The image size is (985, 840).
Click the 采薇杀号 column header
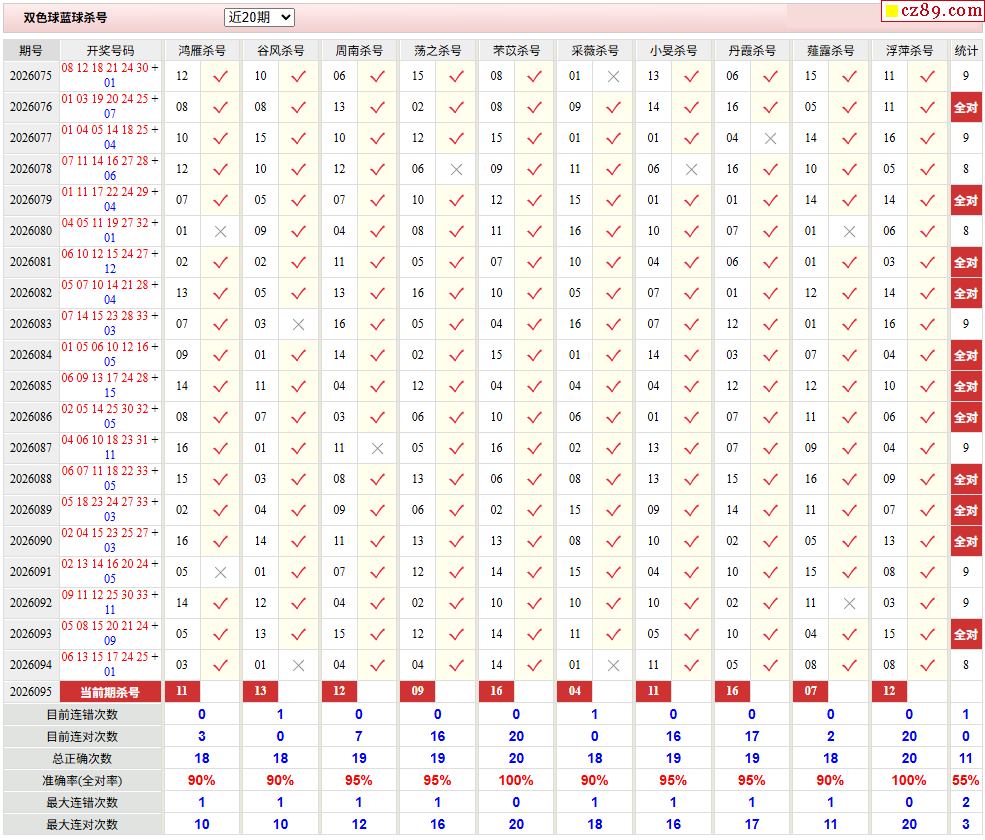click(x=594, y=50)
